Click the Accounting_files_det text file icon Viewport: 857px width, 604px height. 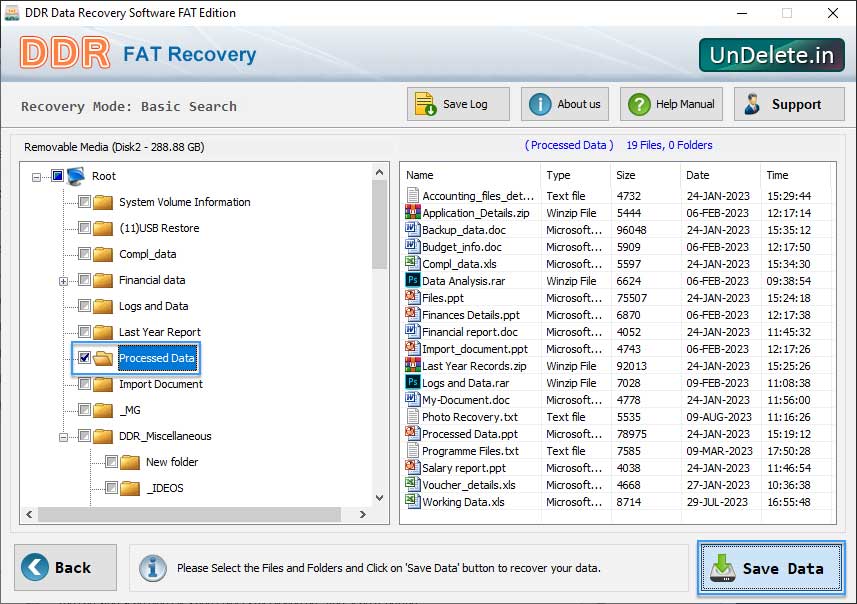click(x=413, y=195)
